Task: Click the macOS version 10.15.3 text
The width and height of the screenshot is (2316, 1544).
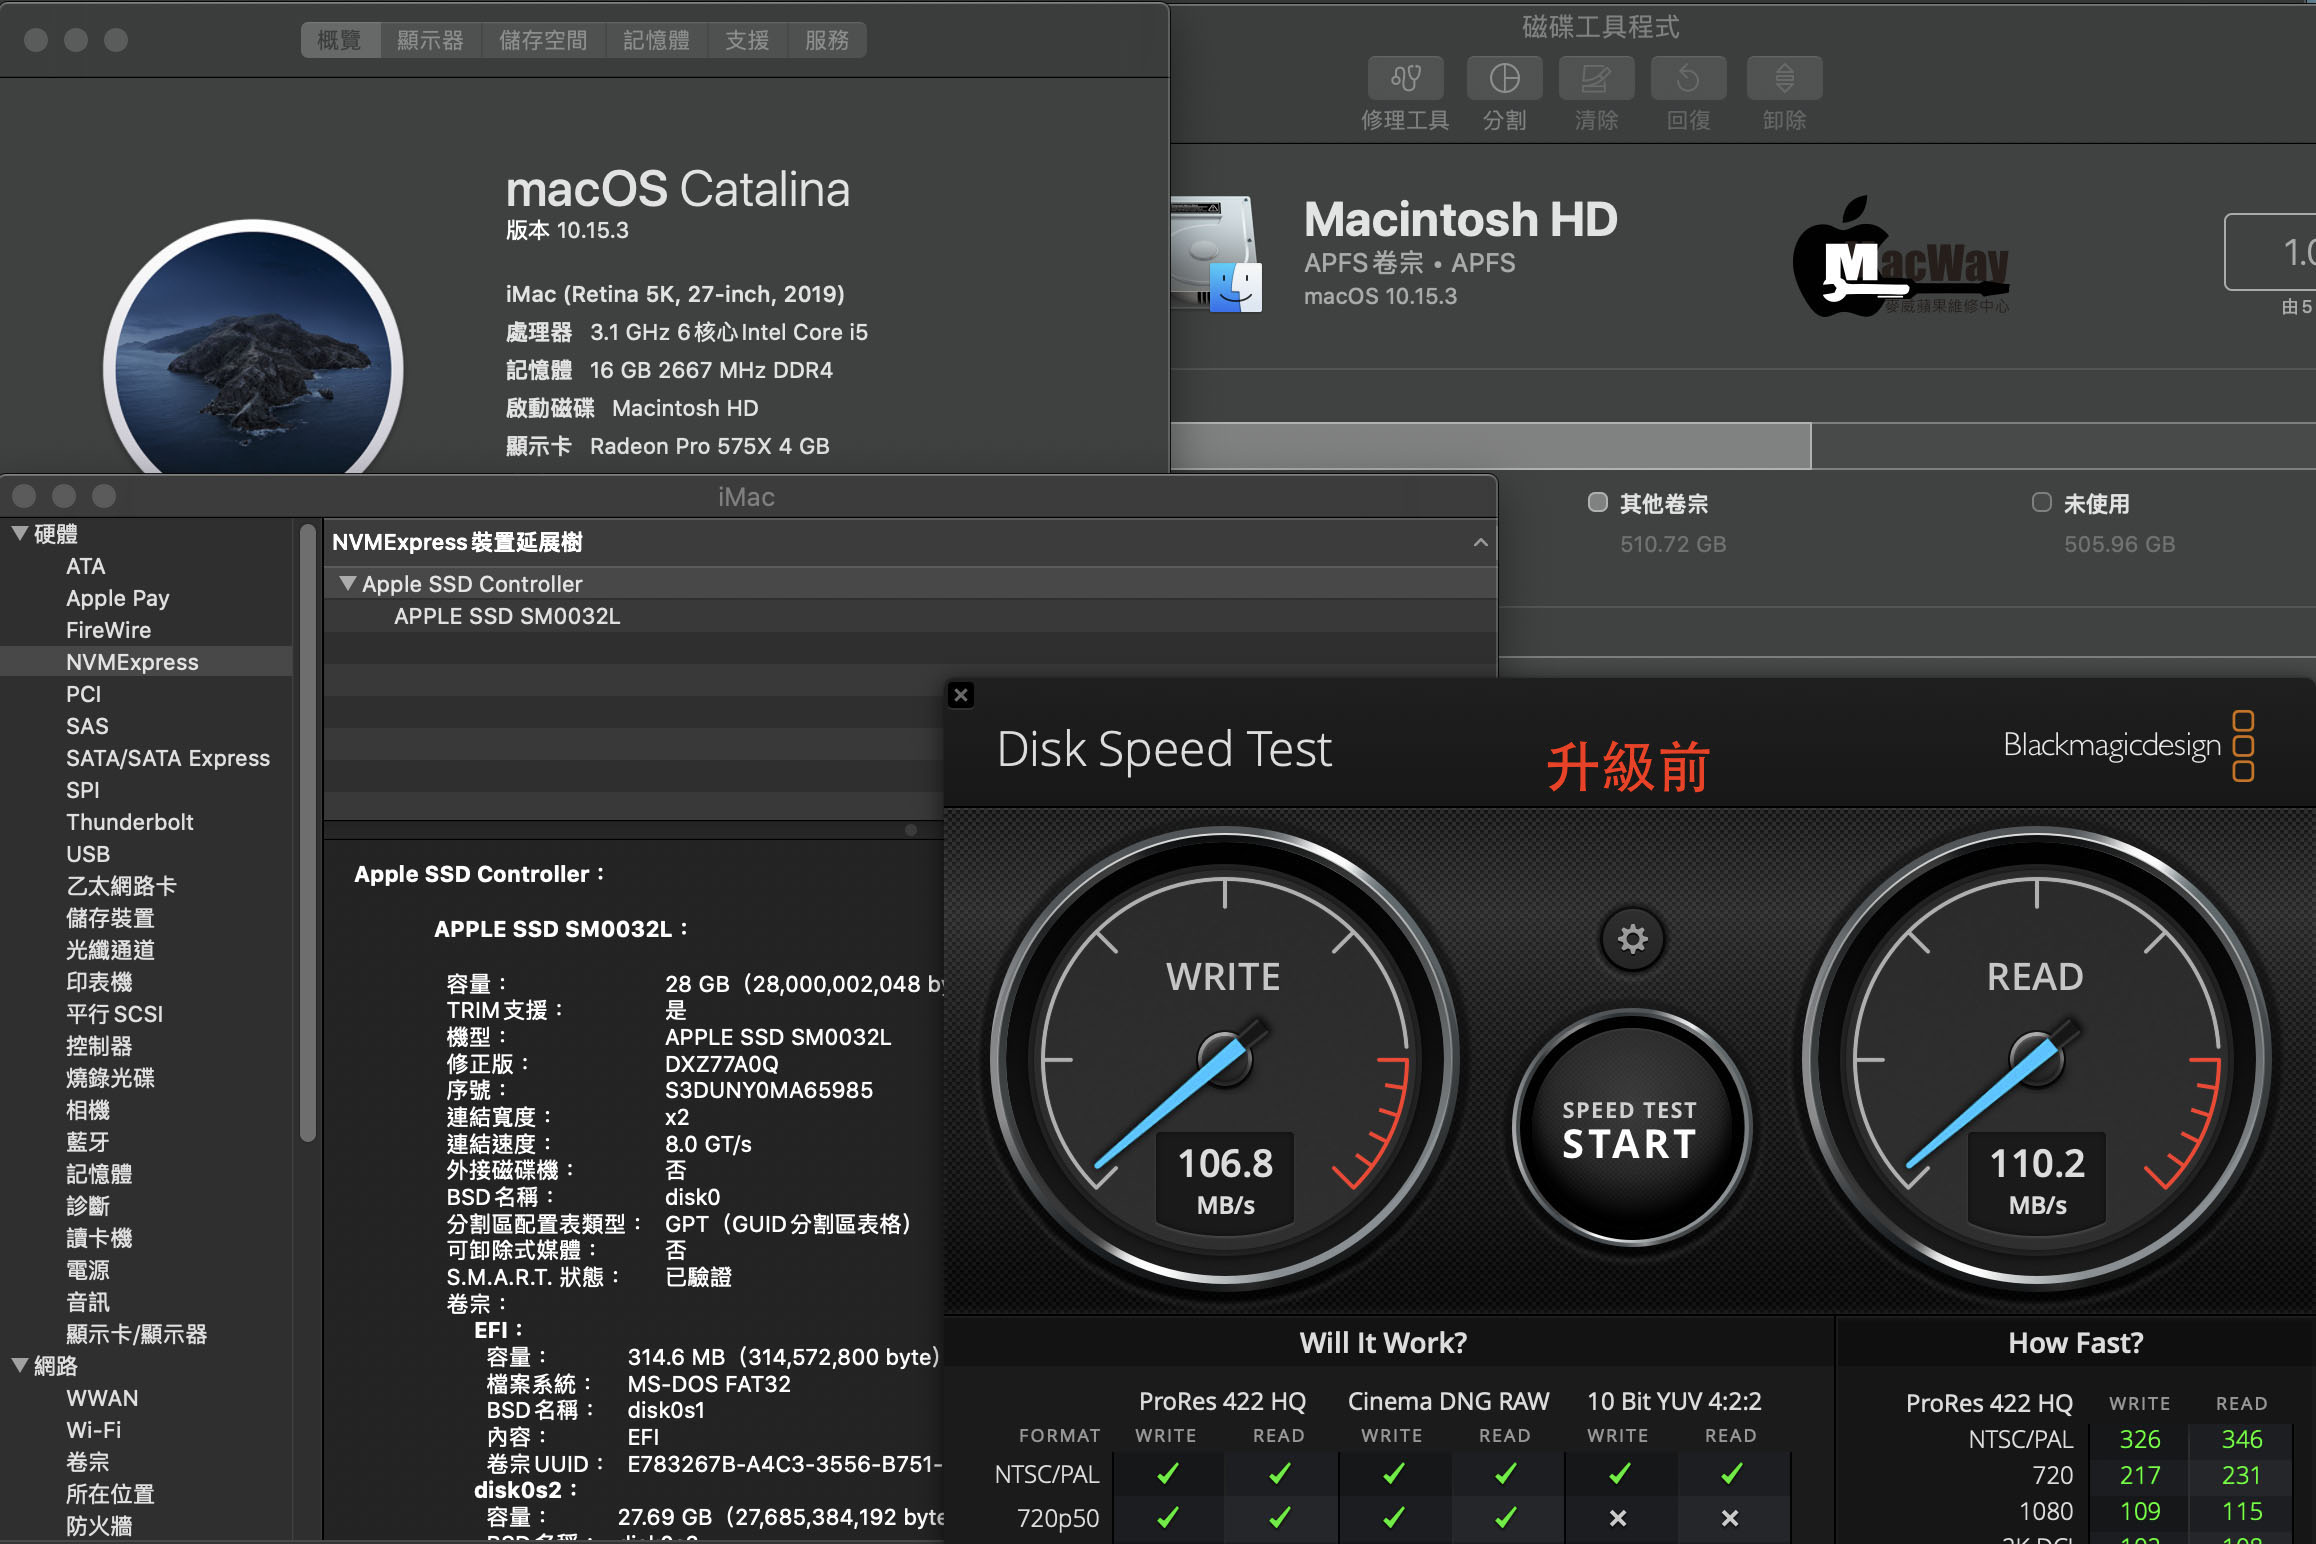Action: pyautogui.click(x=567, y=230)
